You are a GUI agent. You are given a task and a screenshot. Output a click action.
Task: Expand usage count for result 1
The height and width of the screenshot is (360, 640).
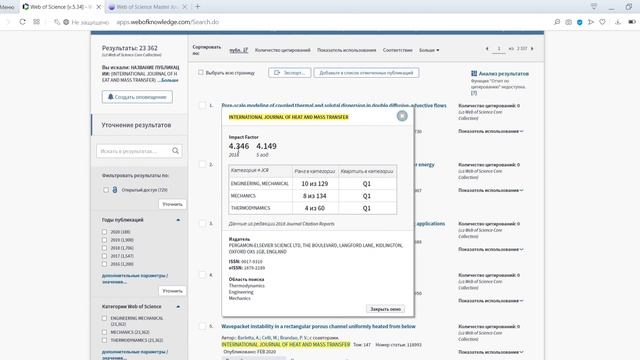491,131
